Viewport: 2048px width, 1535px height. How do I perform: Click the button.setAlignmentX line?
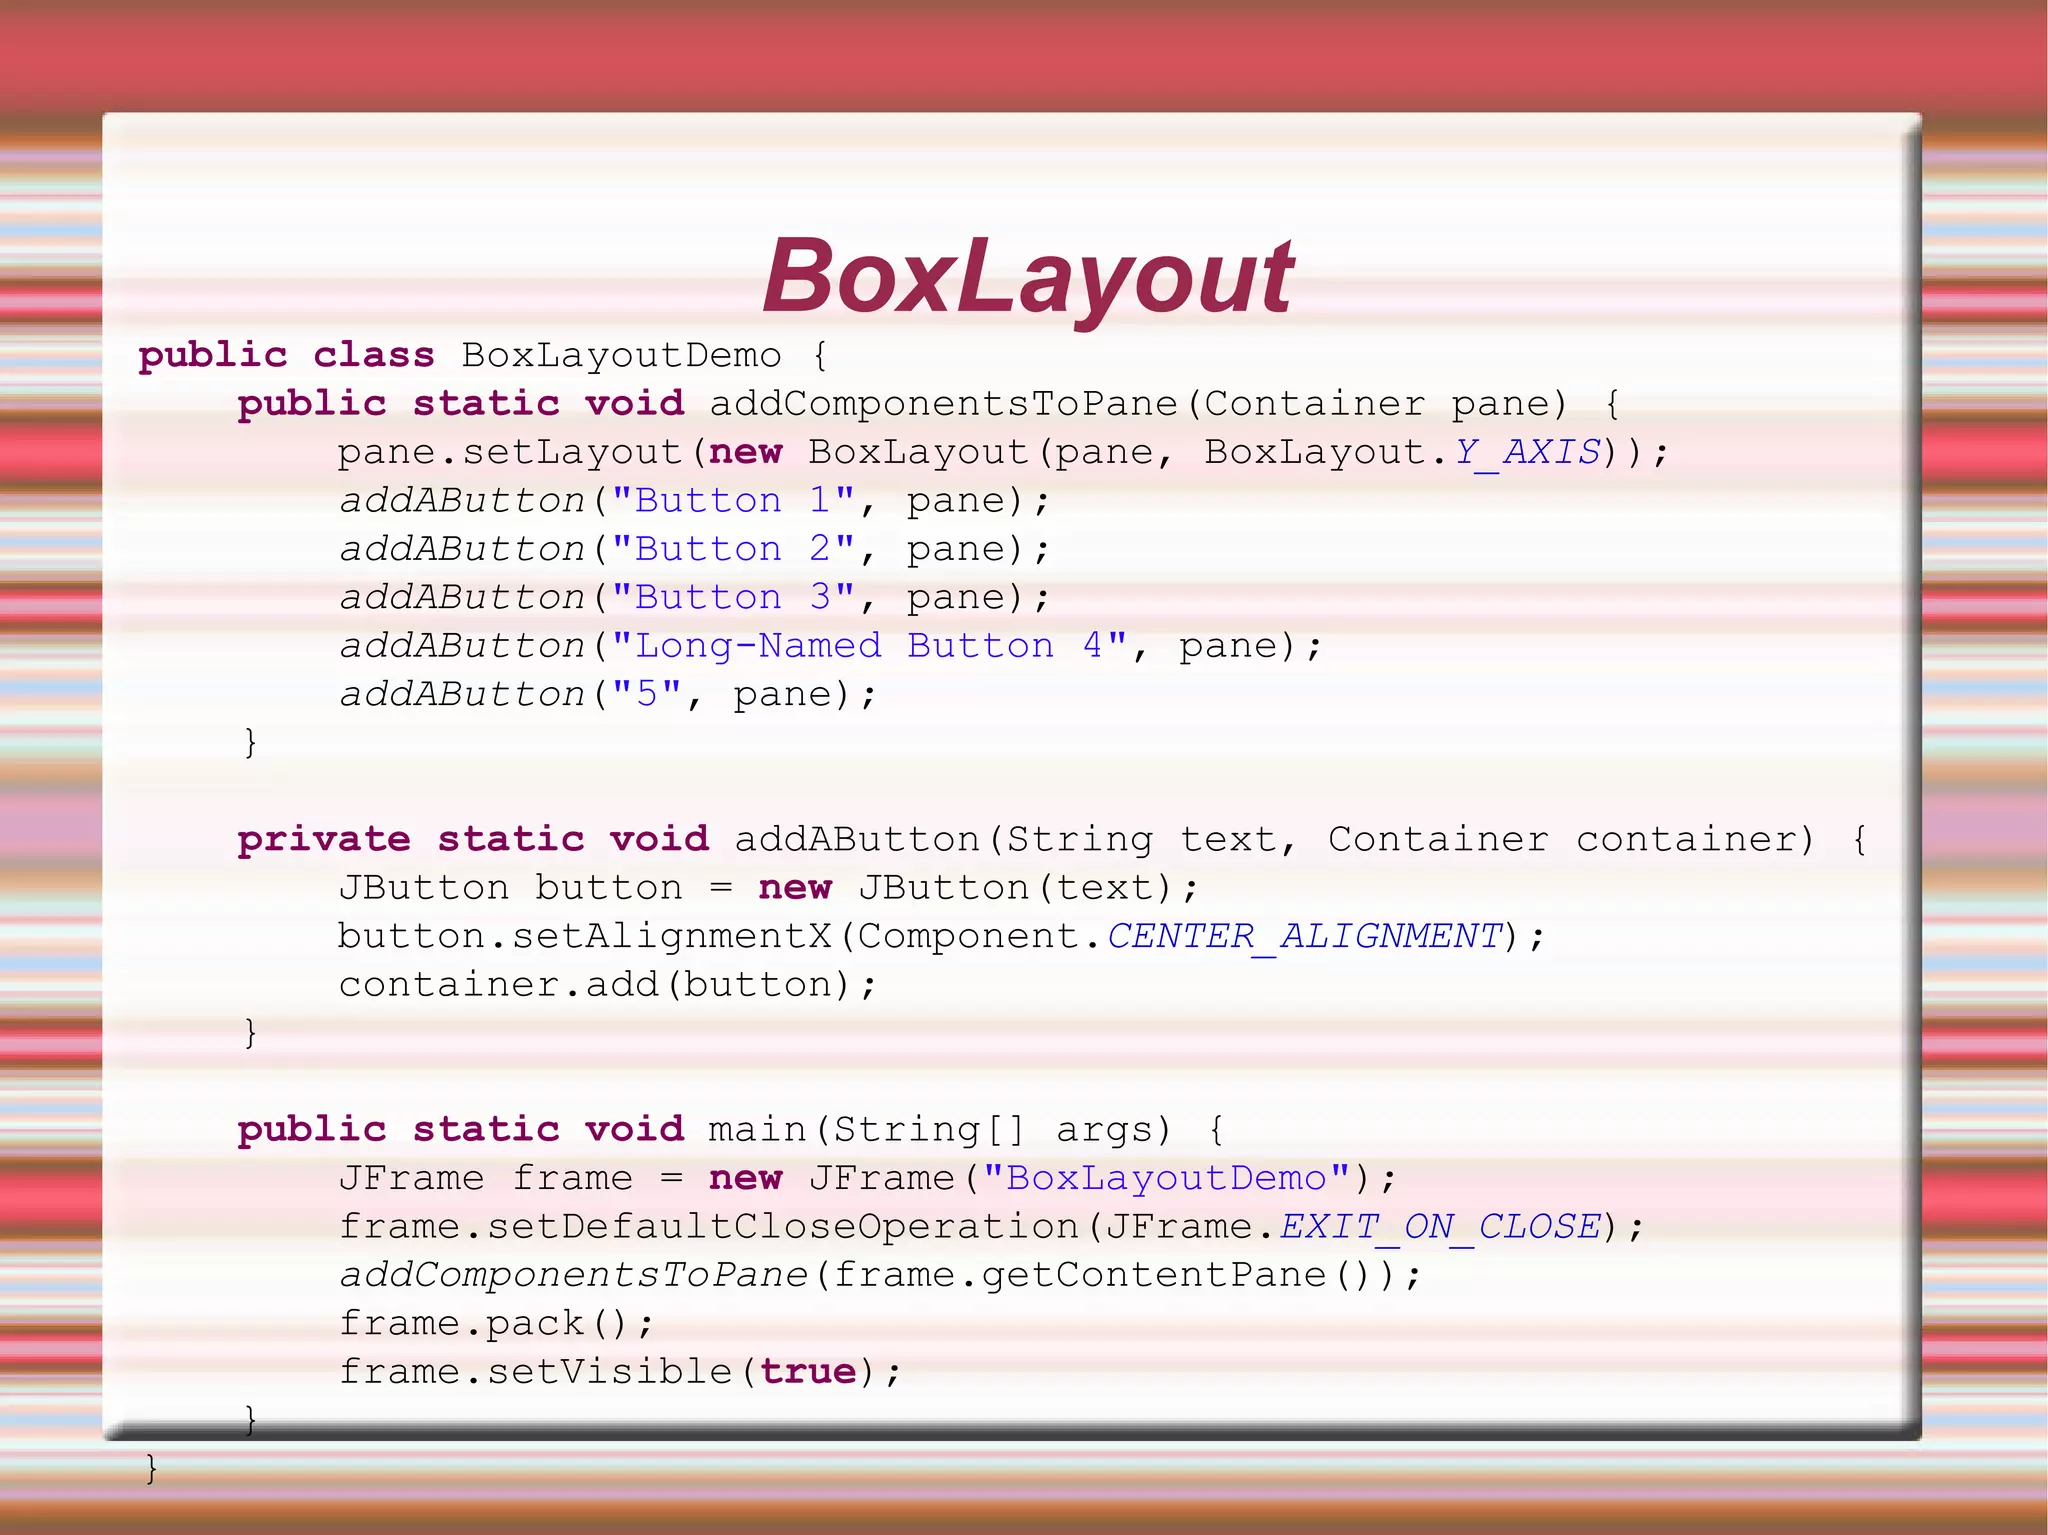tap(942, 936)
